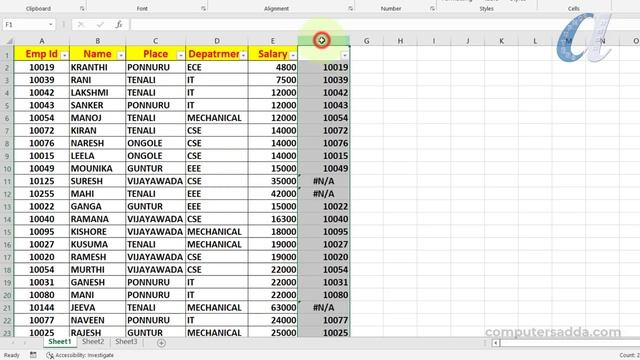Open the Alignment group dialog launcher
640x360 pixels.
click(x=350, y=9)
